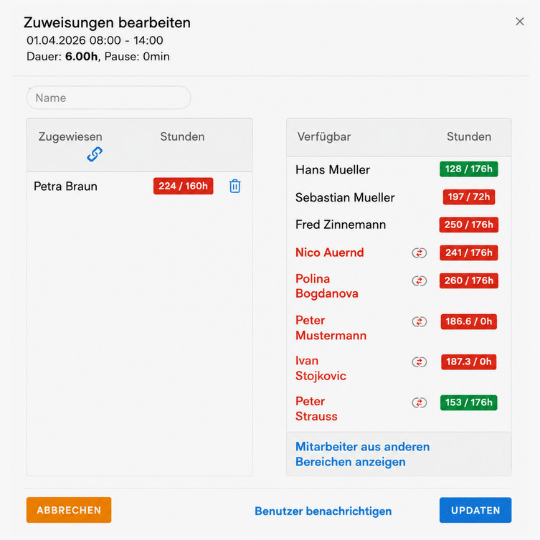Click the ABBRECHEN button
The height and width of the screenshot is (540, 540).
[69, 510]
